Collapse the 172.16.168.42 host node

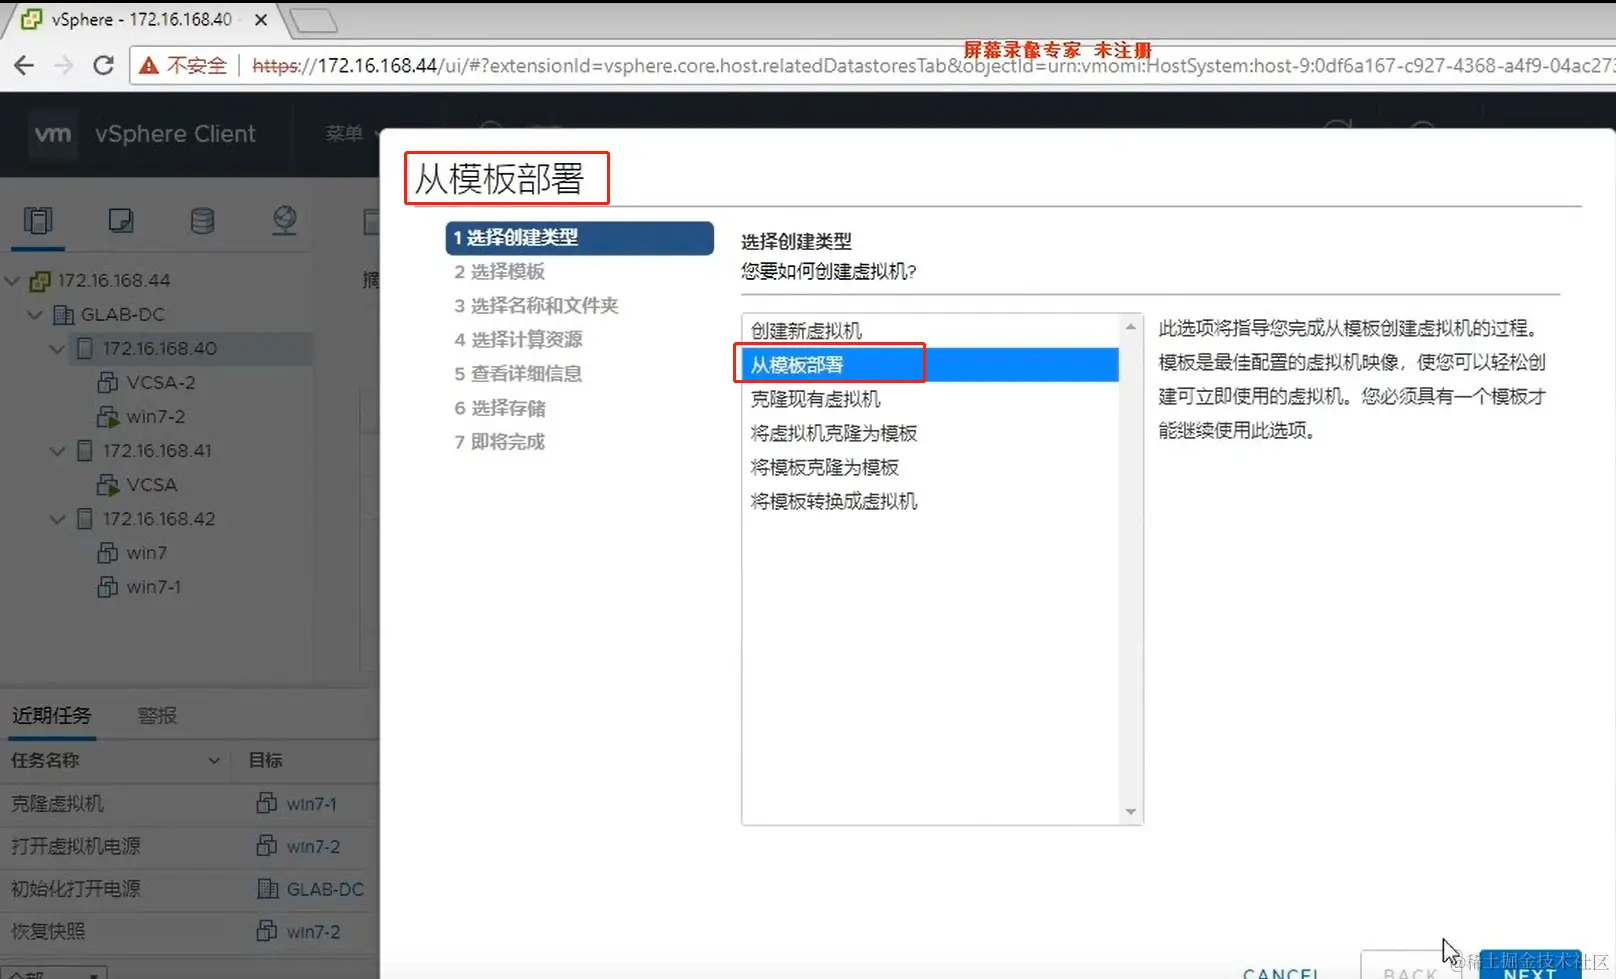[57, 519]
